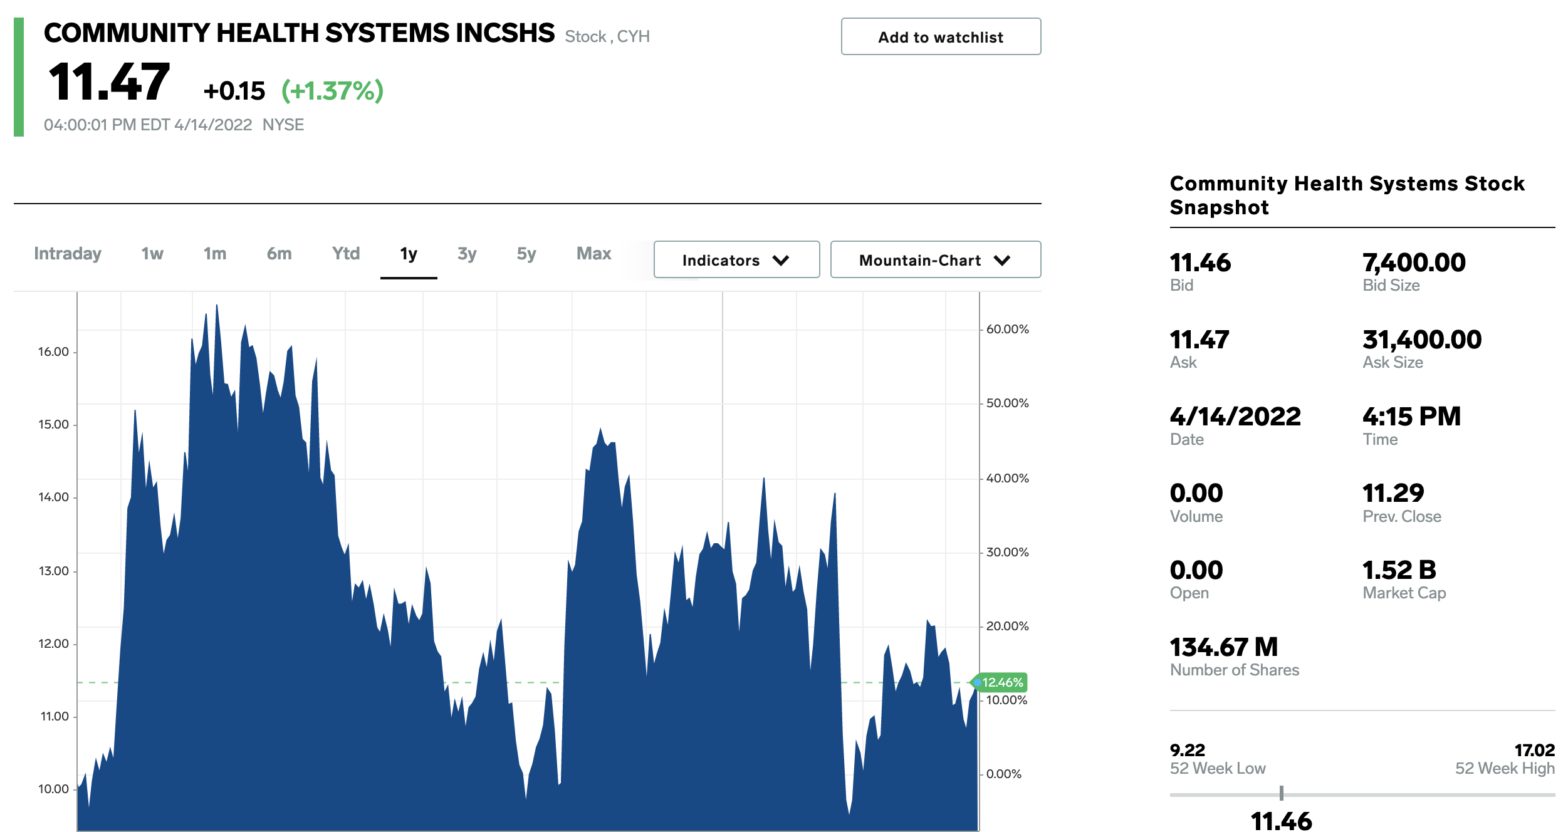Click the 4/14/2022 Date value

(x=1235, y=417)
